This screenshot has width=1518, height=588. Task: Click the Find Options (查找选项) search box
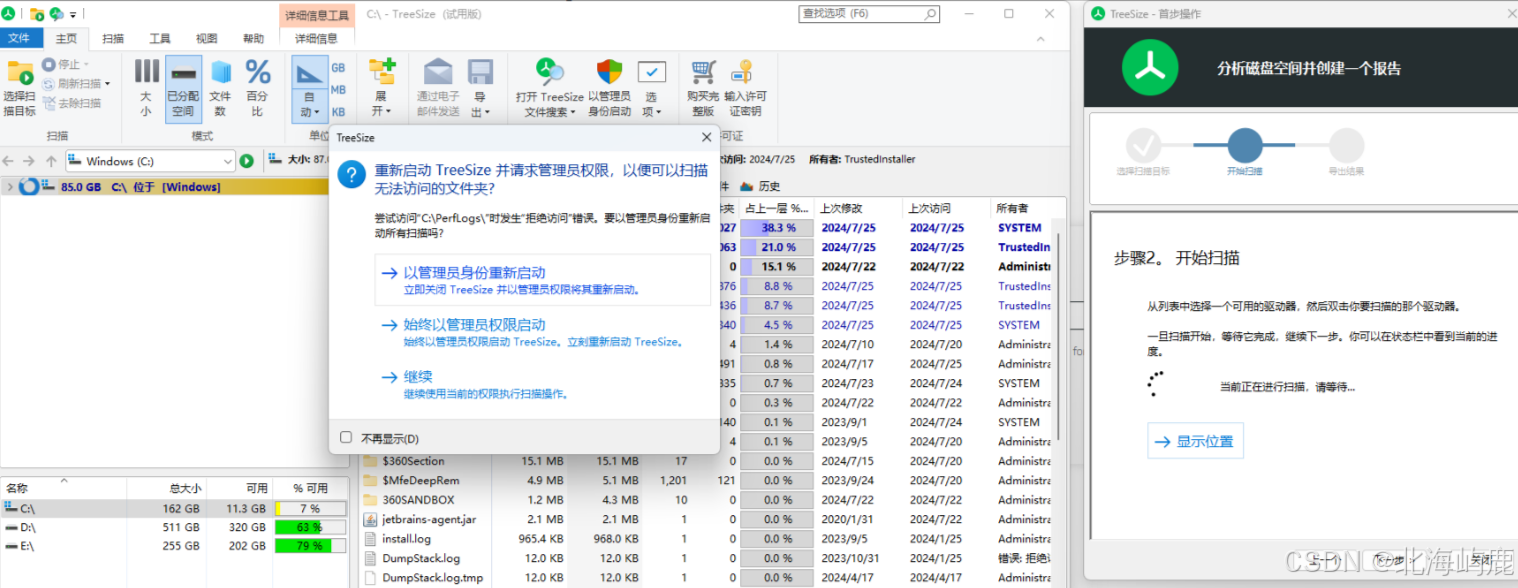[x=869, y=14]
